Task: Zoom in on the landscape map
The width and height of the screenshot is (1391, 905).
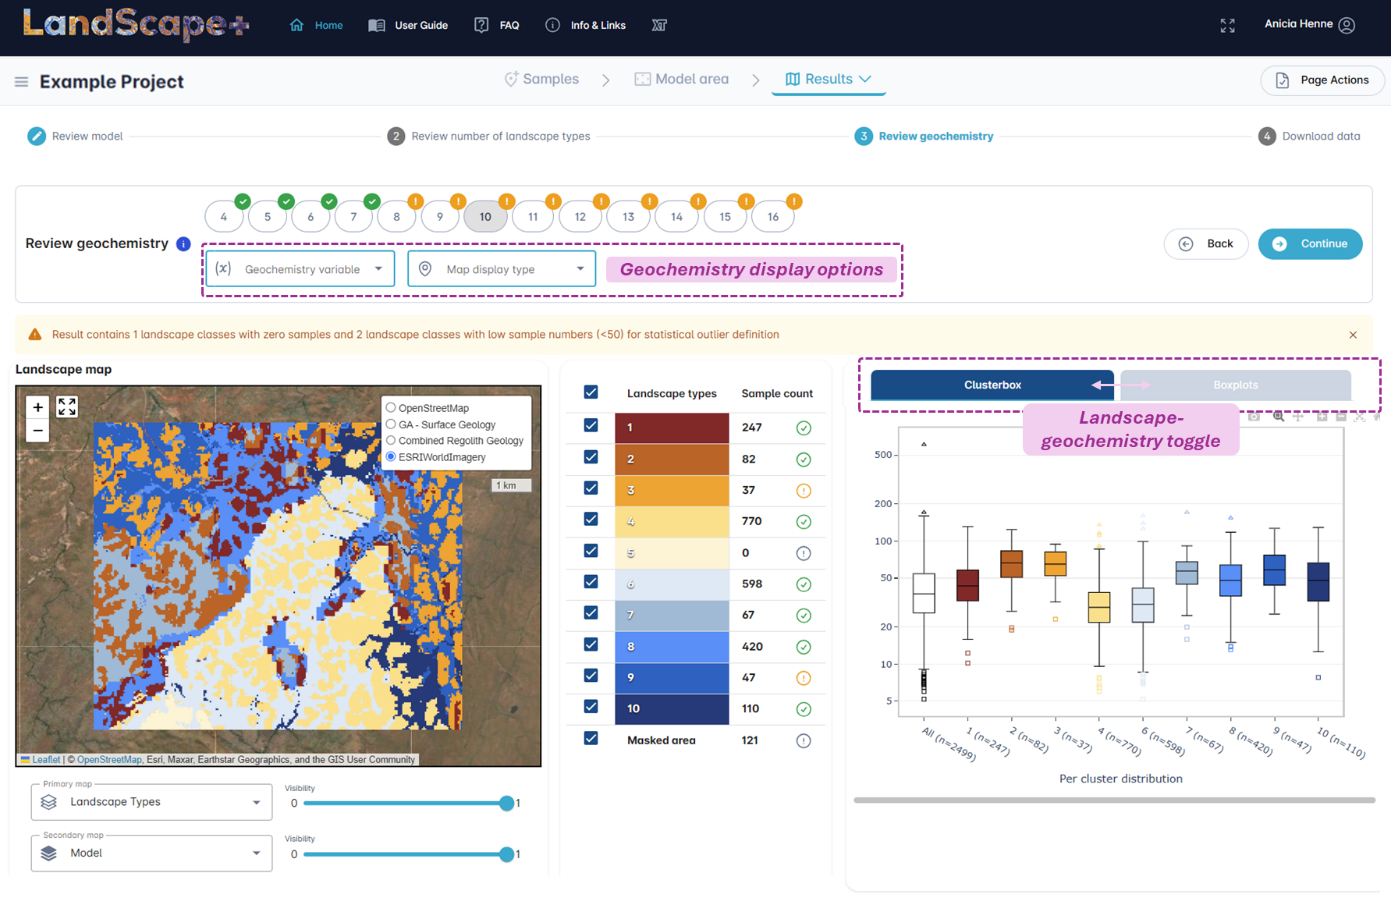Action: [x=38, y=407]
